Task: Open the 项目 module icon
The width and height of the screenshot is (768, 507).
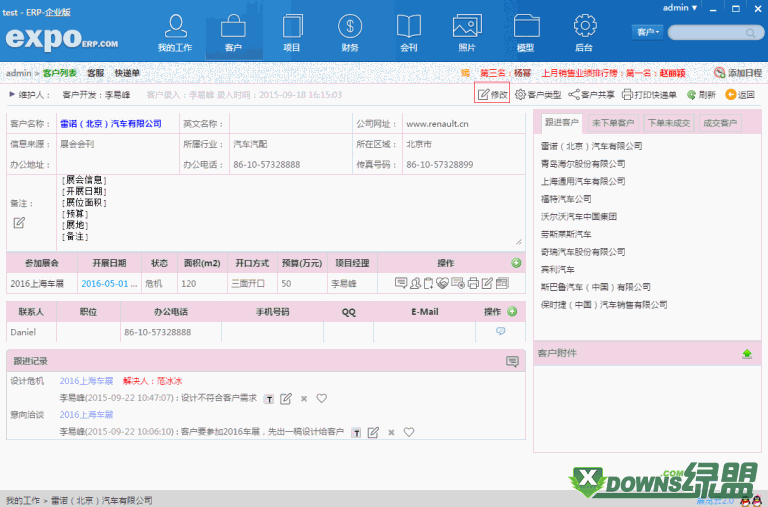Action: 292,33
